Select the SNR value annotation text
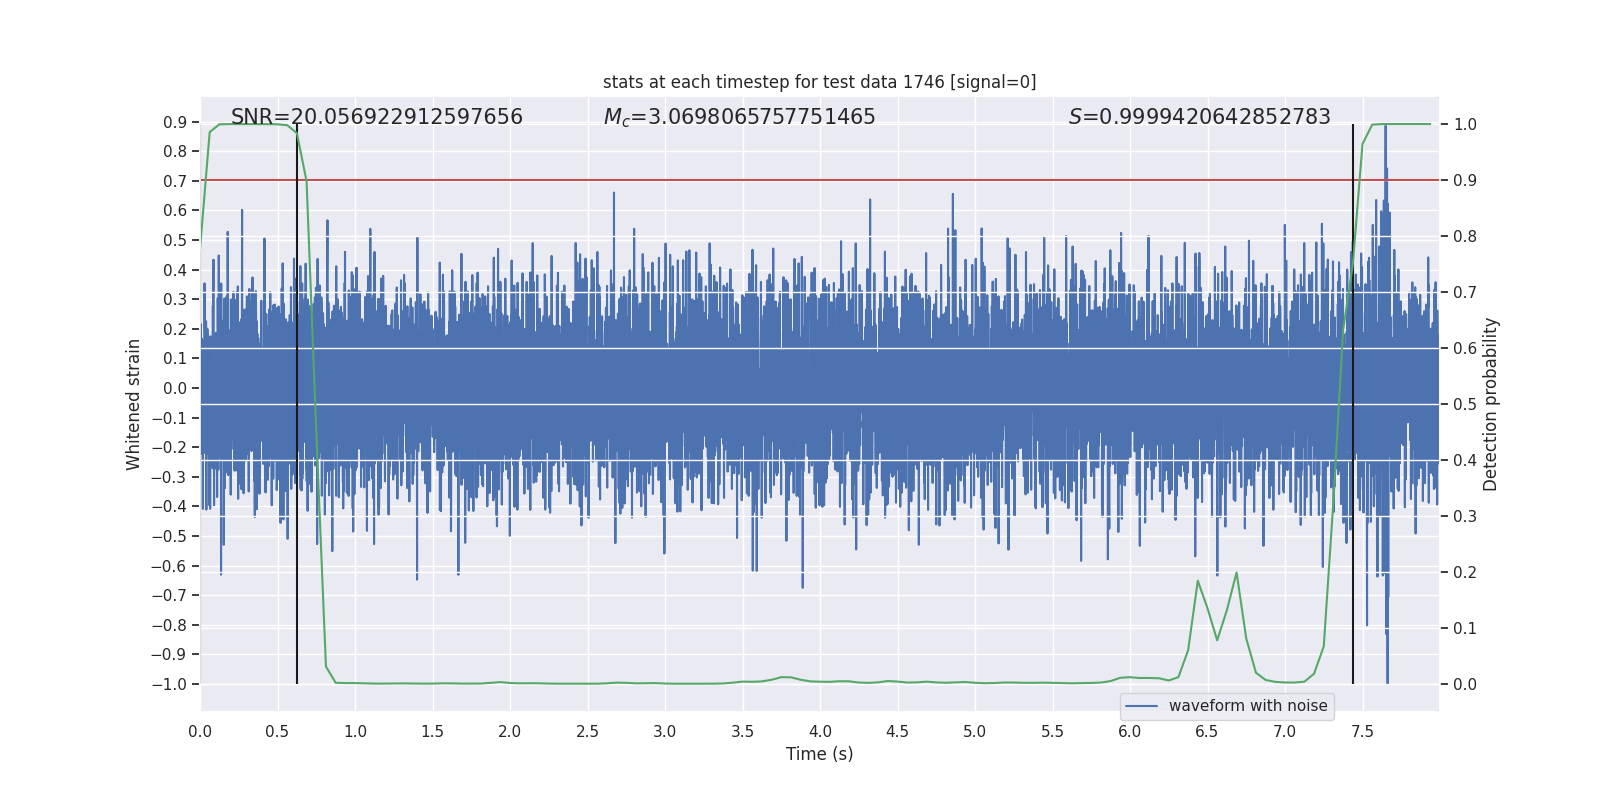The width and height of the screenshot is (1600, 800). click(376, 117)
